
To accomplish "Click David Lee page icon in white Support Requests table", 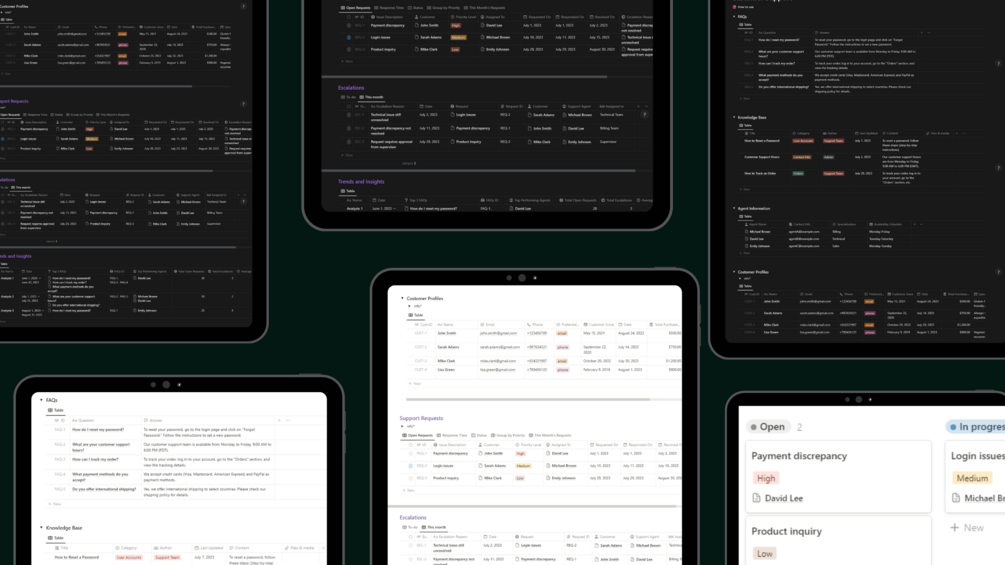I will pyautogui.click(x=548, y=454).
